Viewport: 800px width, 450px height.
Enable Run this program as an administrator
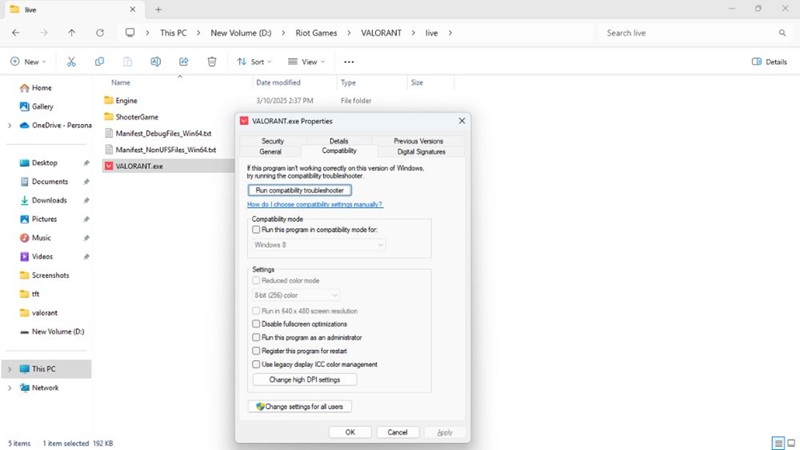256,338
